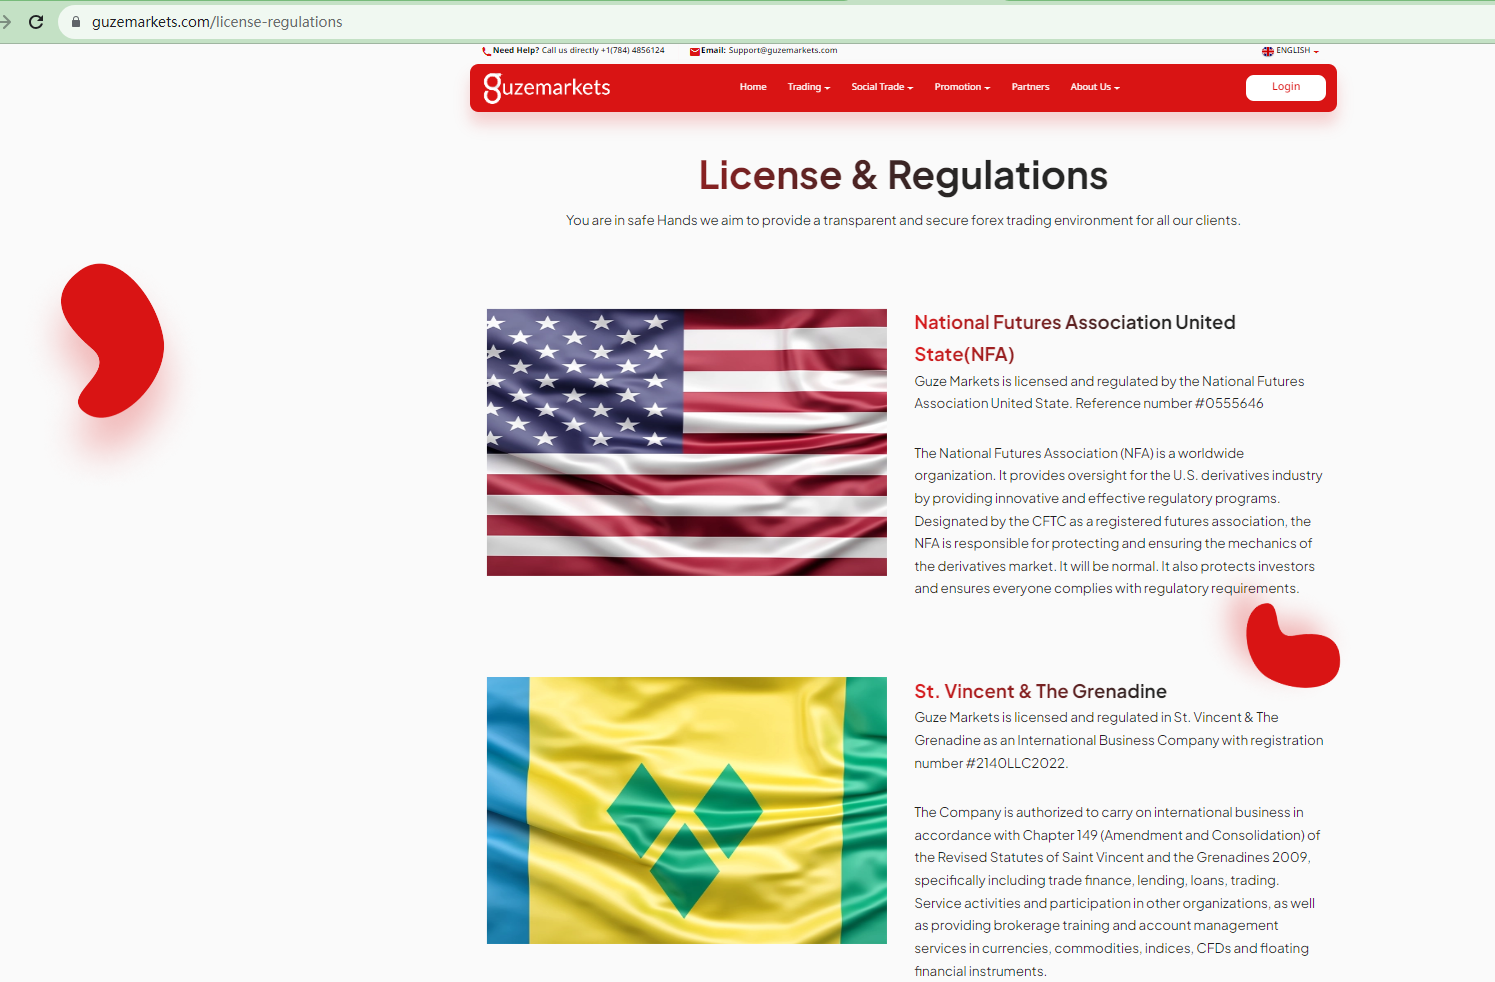The width and height of the screenshot is (1495, 982).
Task: Click the UK flag language icon
Action: point(1268,51)
